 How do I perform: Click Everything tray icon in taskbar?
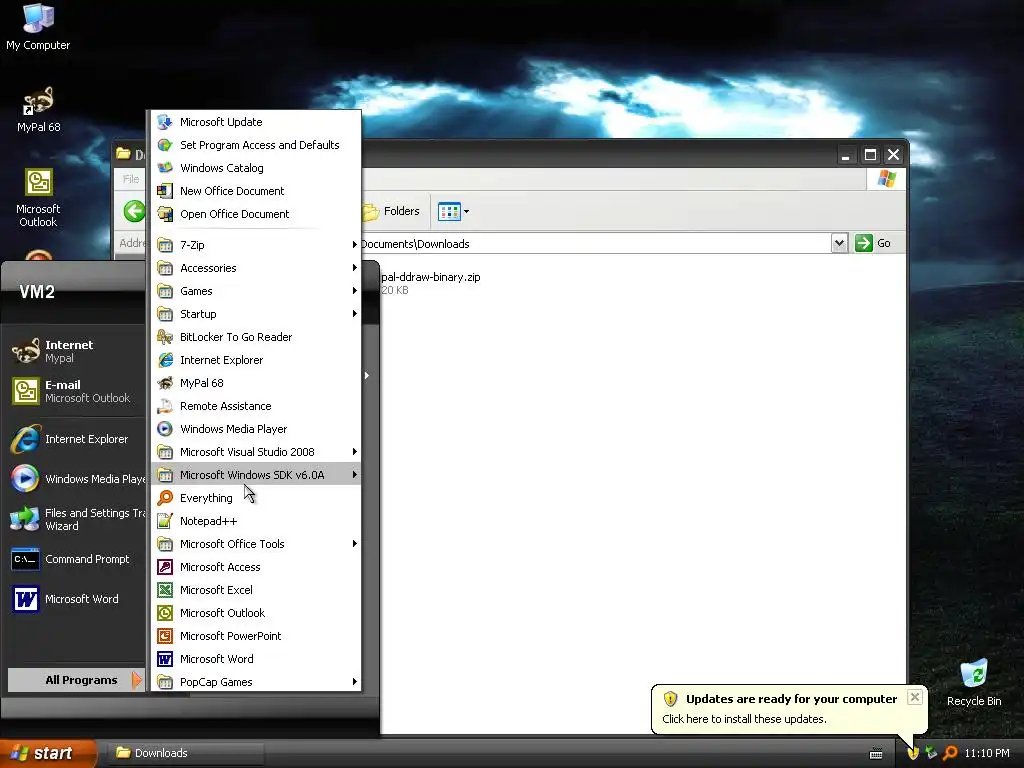(950, 753)
